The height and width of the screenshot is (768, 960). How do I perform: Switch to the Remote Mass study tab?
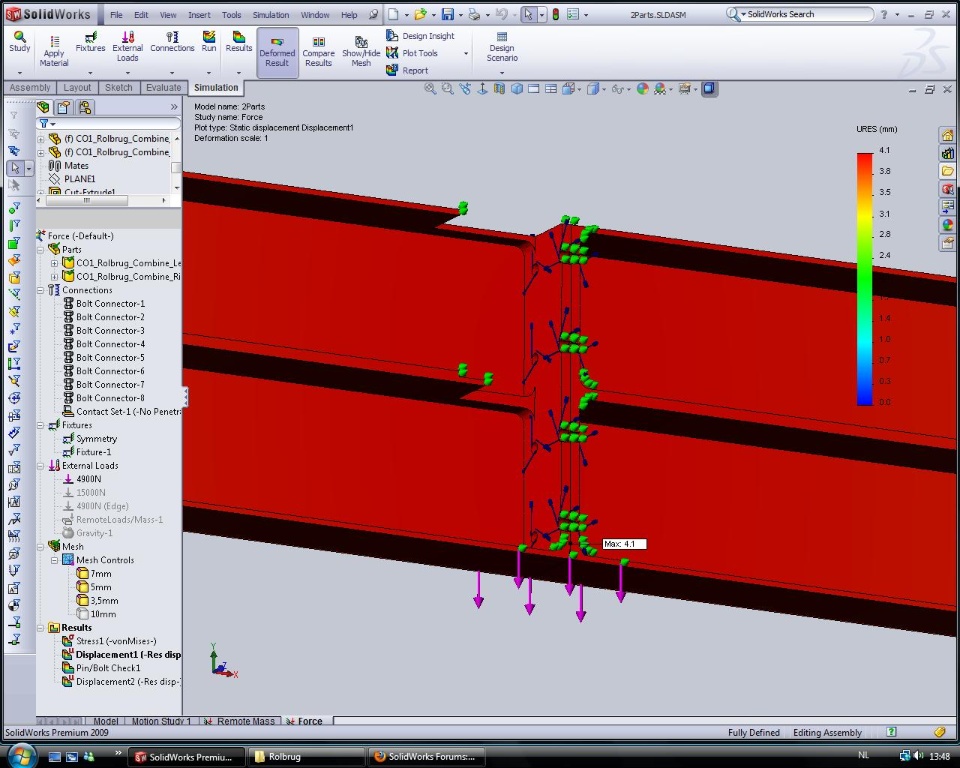[241, 721]
